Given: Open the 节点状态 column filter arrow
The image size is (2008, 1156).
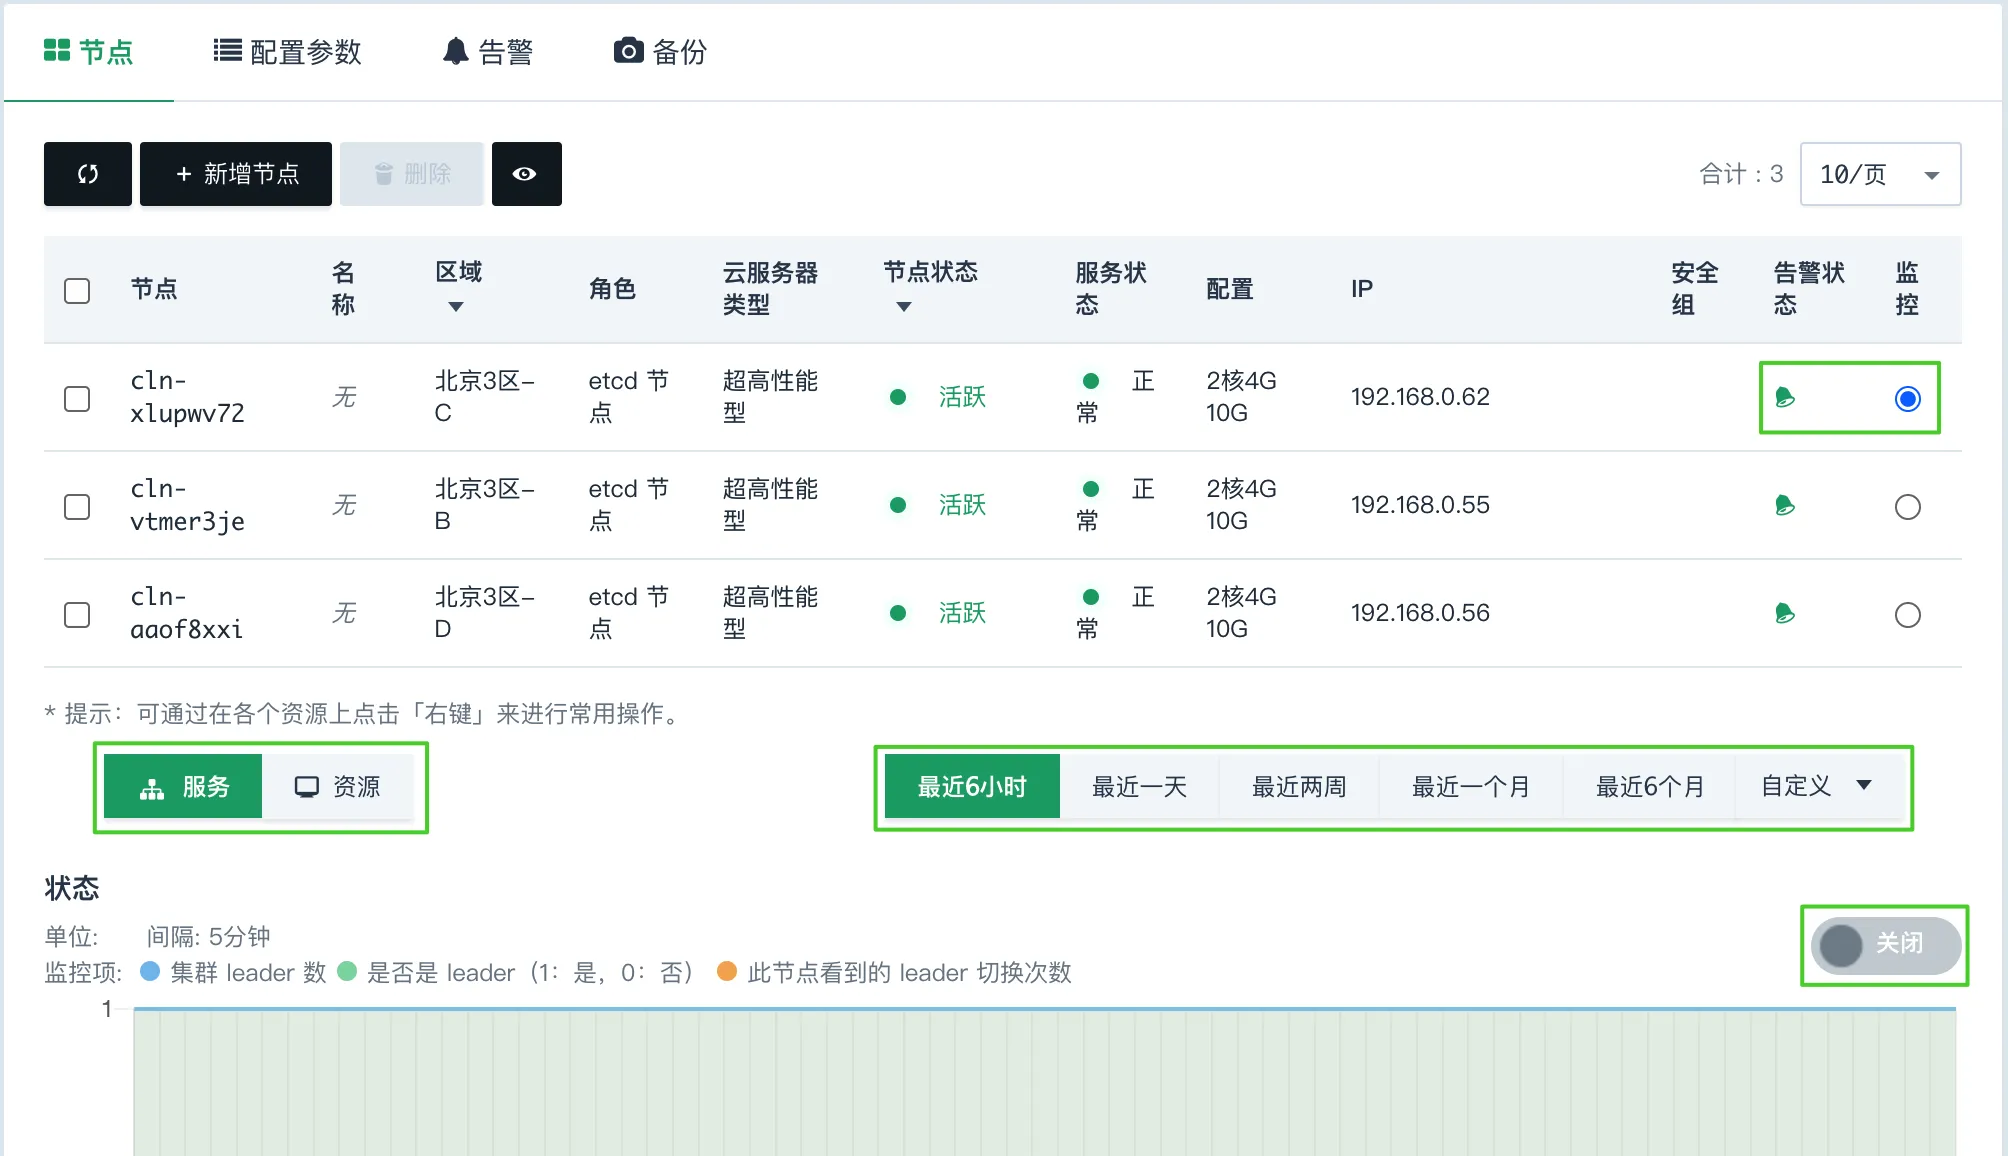Looking at the screenshot, I should point(904,307).
